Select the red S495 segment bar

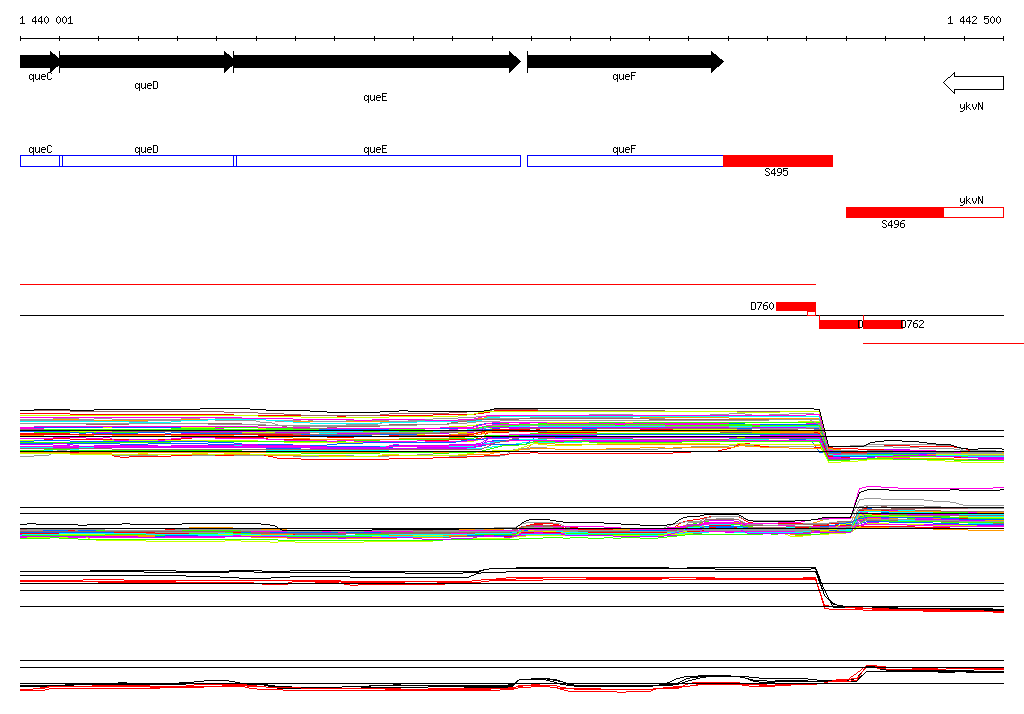click(778, 161)
